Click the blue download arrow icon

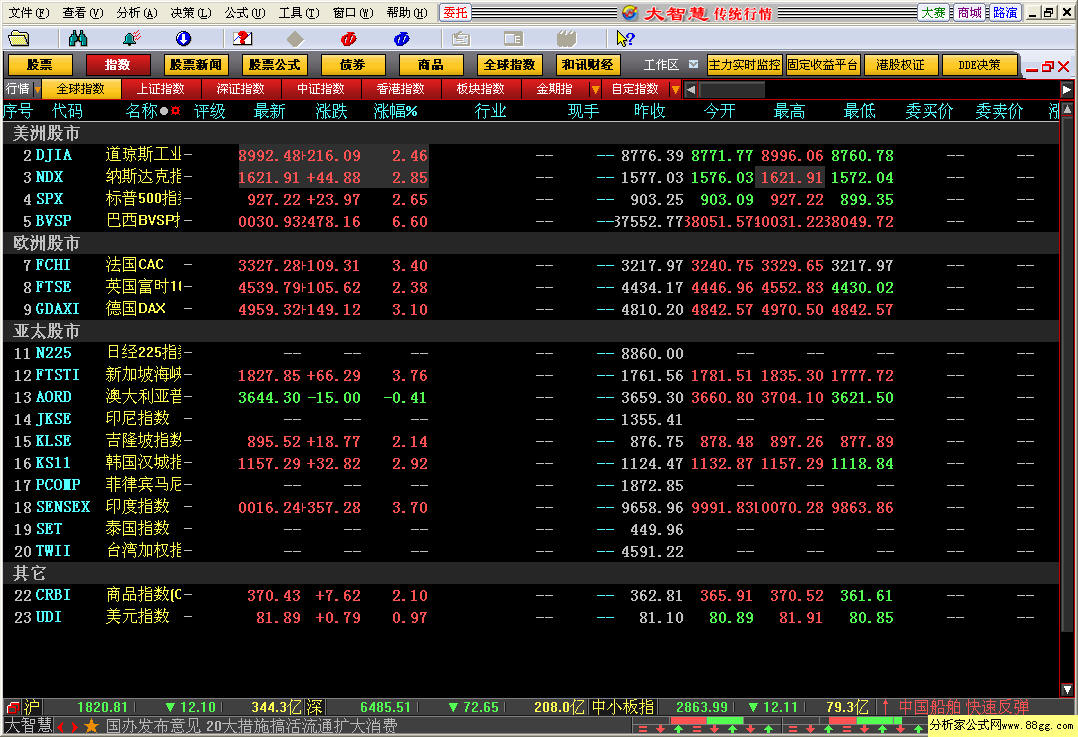point(184,38)
